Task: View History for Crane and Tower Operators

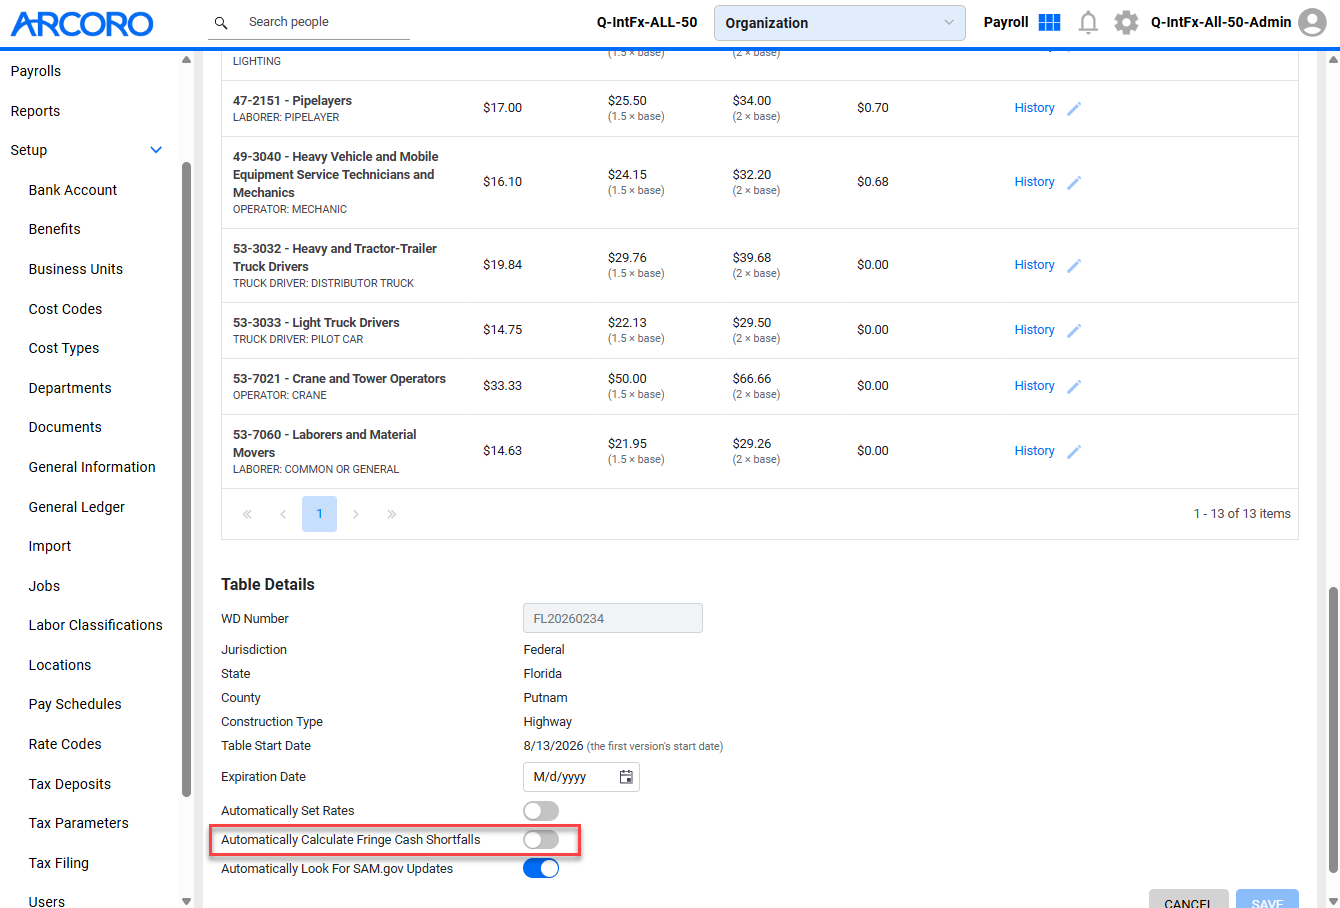Action: pos(1034,386)
